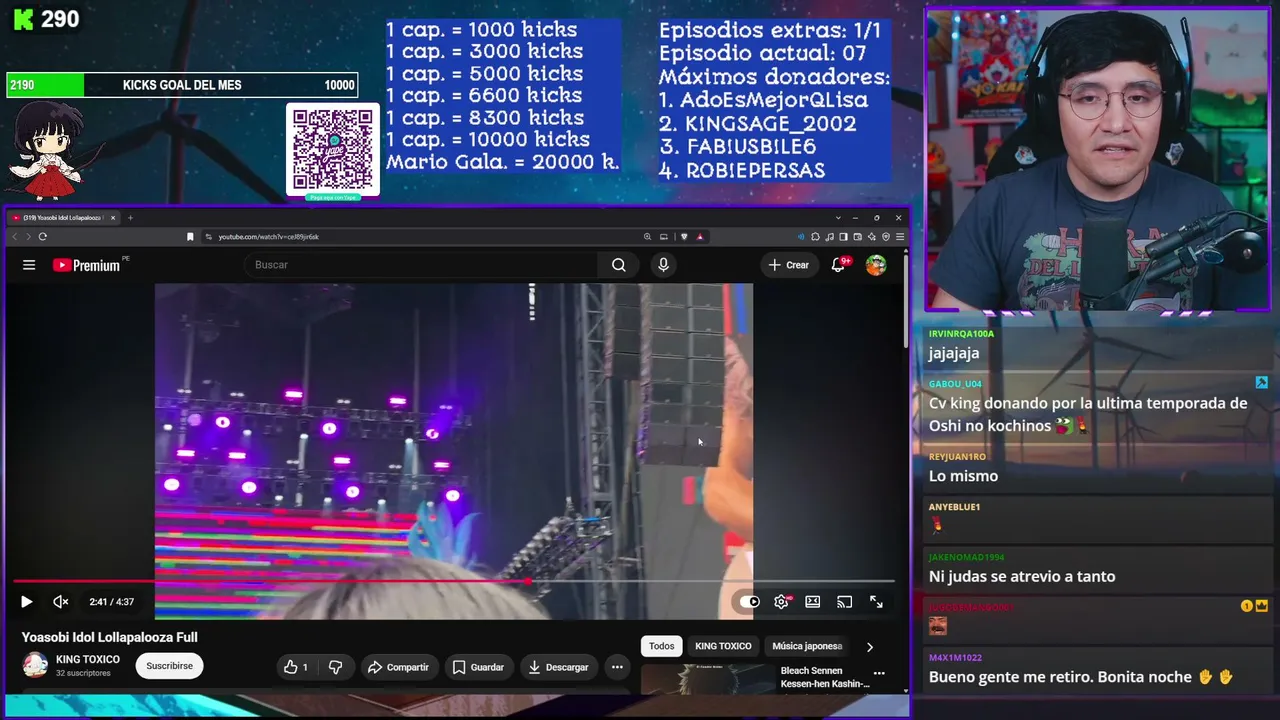Switch to the Yoasobi Idol Lollapalooza tab
This screenshot has width=1280, height=720.
coord(65,217)
